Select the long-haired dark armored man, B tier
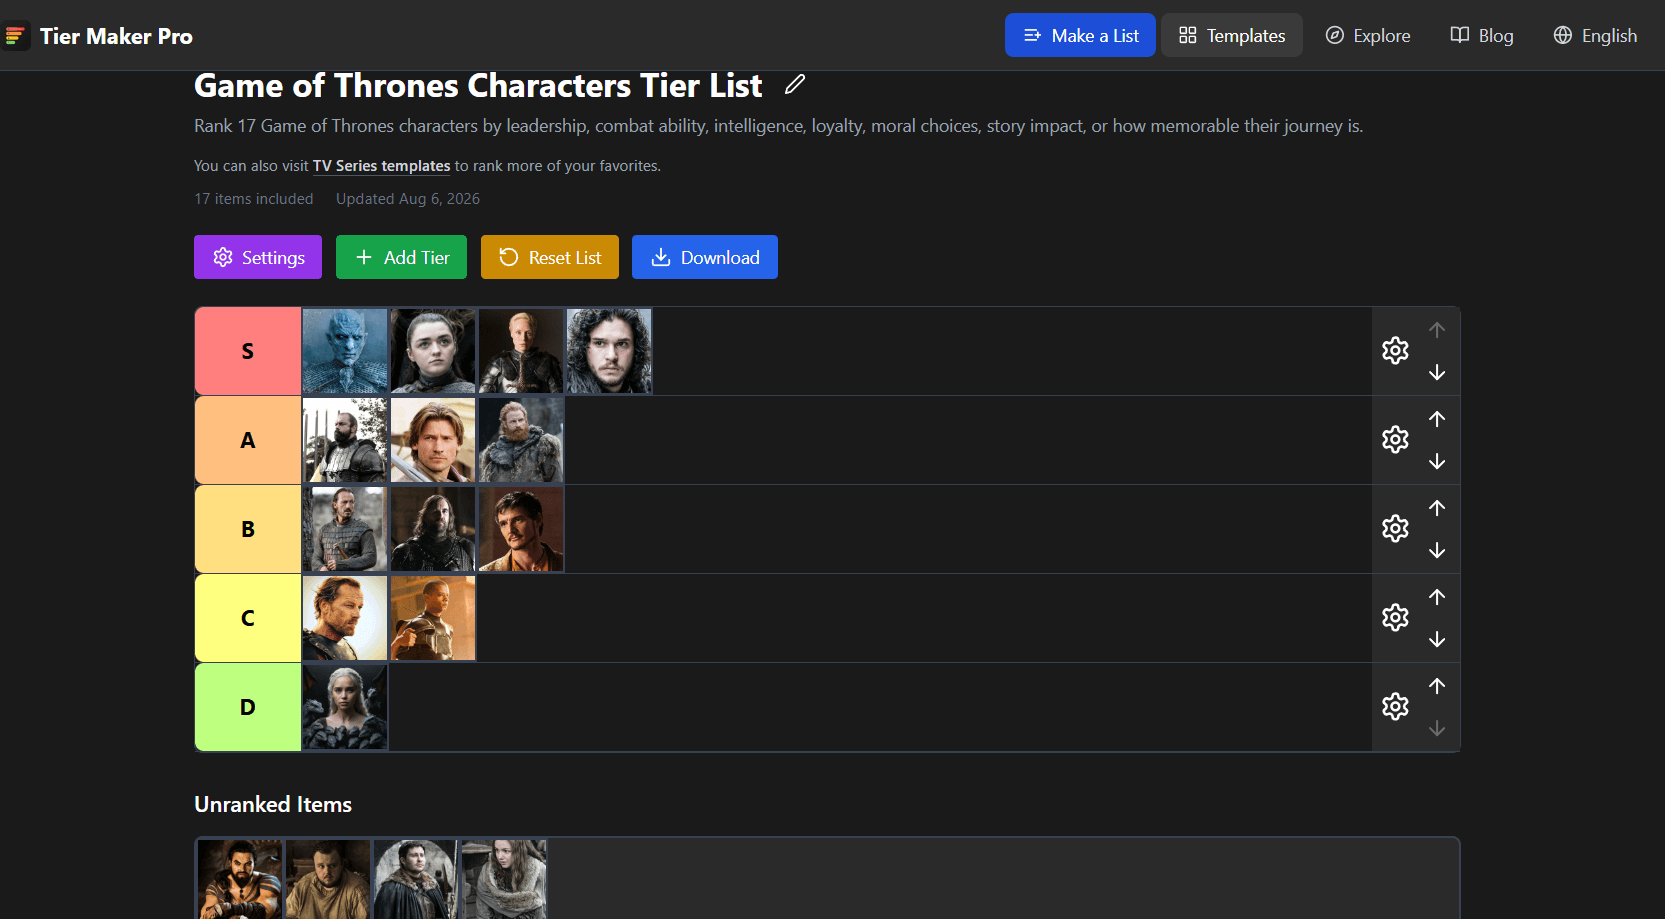The width and height of the screenshot is (1665, 919). (433, 529)
